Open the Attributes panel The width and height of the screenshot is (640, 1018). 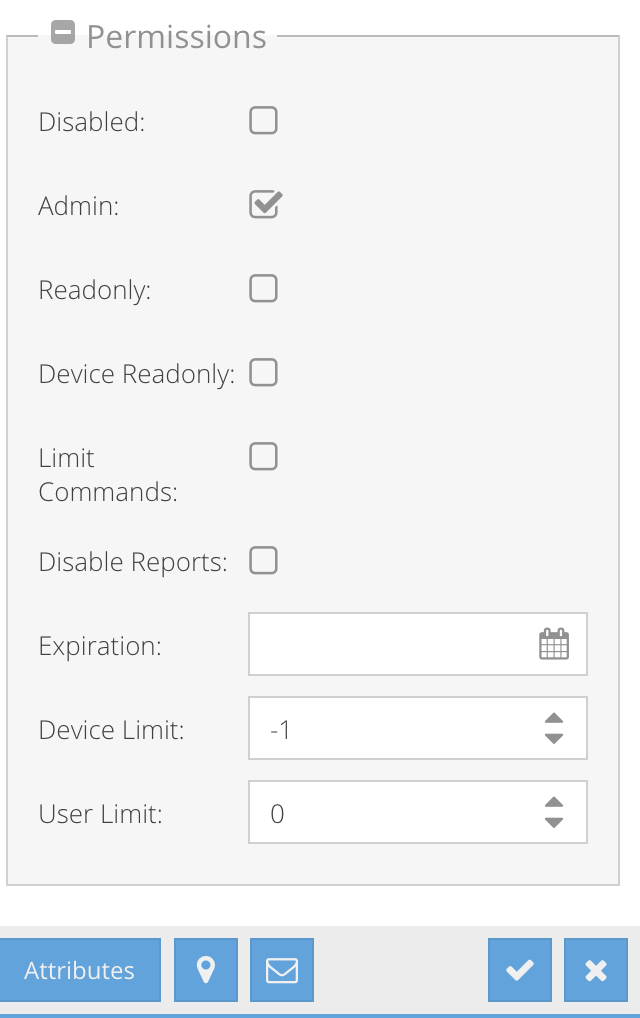tap(80, 969)
